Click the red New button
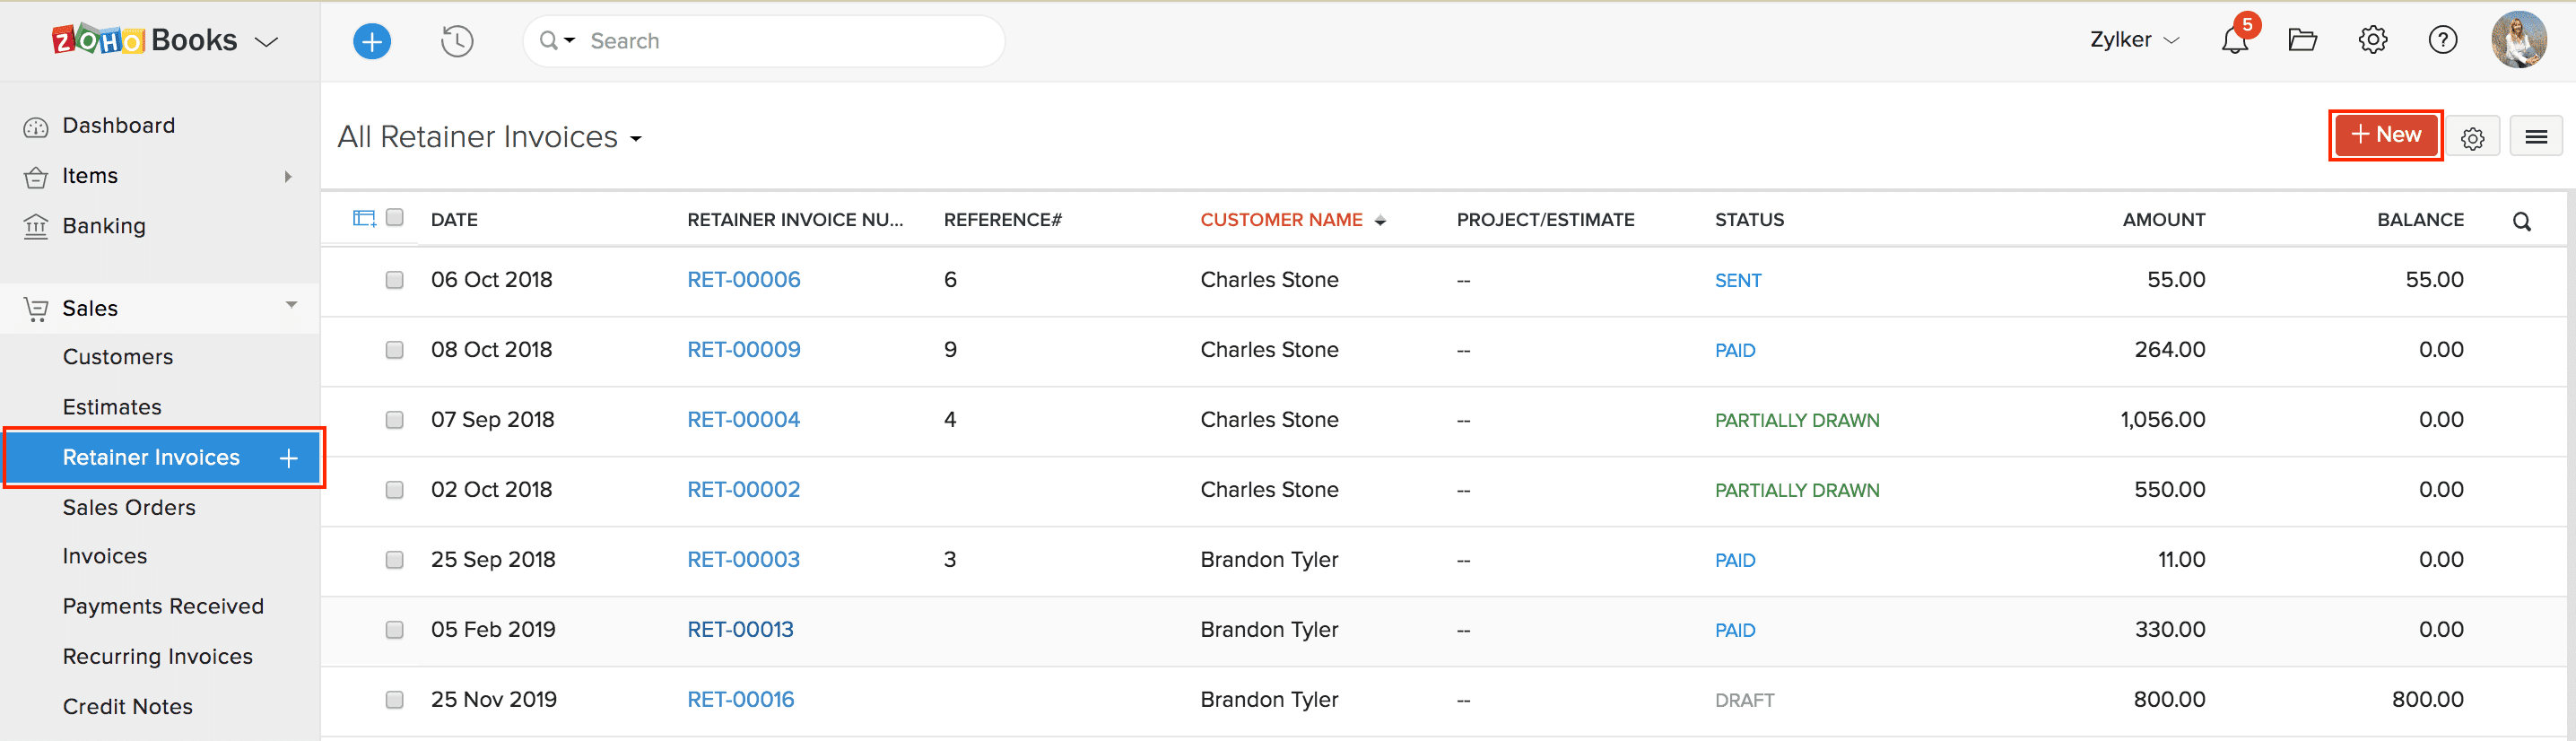The width and height of the screenshot is (2576, 741). click(x=2385, y=135)
